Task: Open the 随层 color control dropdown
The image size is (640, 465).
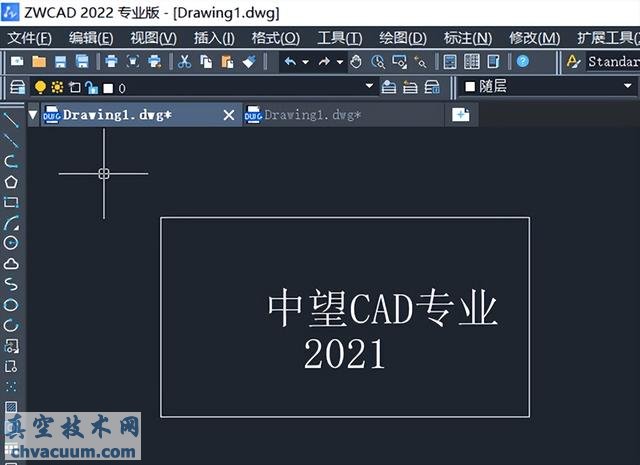Action: (627, 87)
